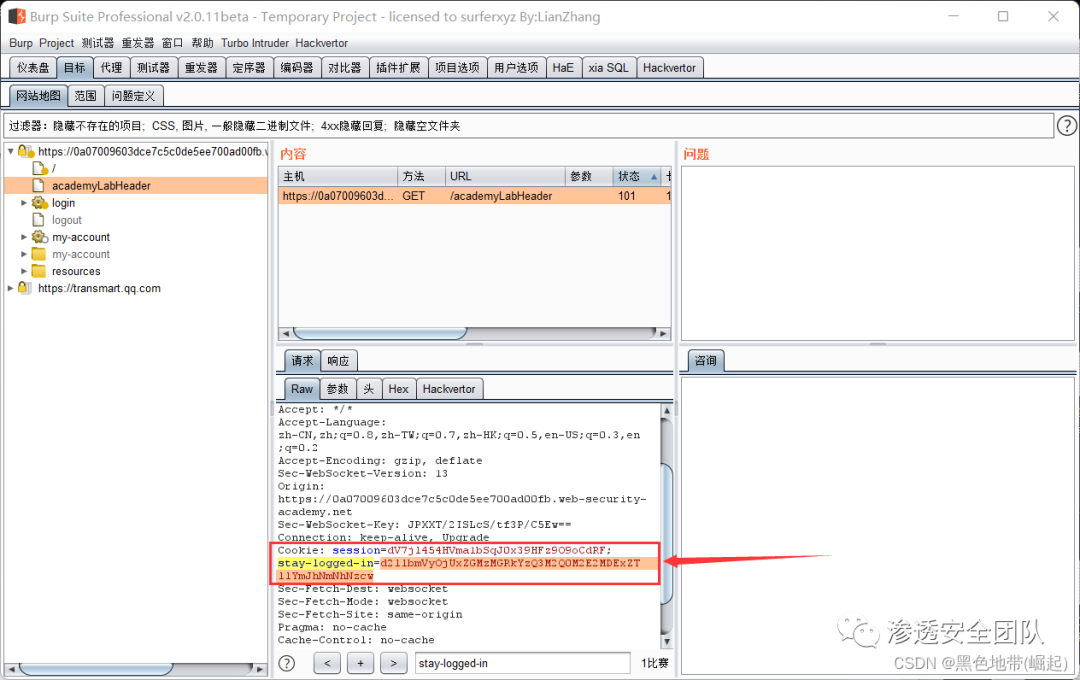Select the /academyLabHeader table row
The image size is (1080, 680).
click(x=474, y=196)
